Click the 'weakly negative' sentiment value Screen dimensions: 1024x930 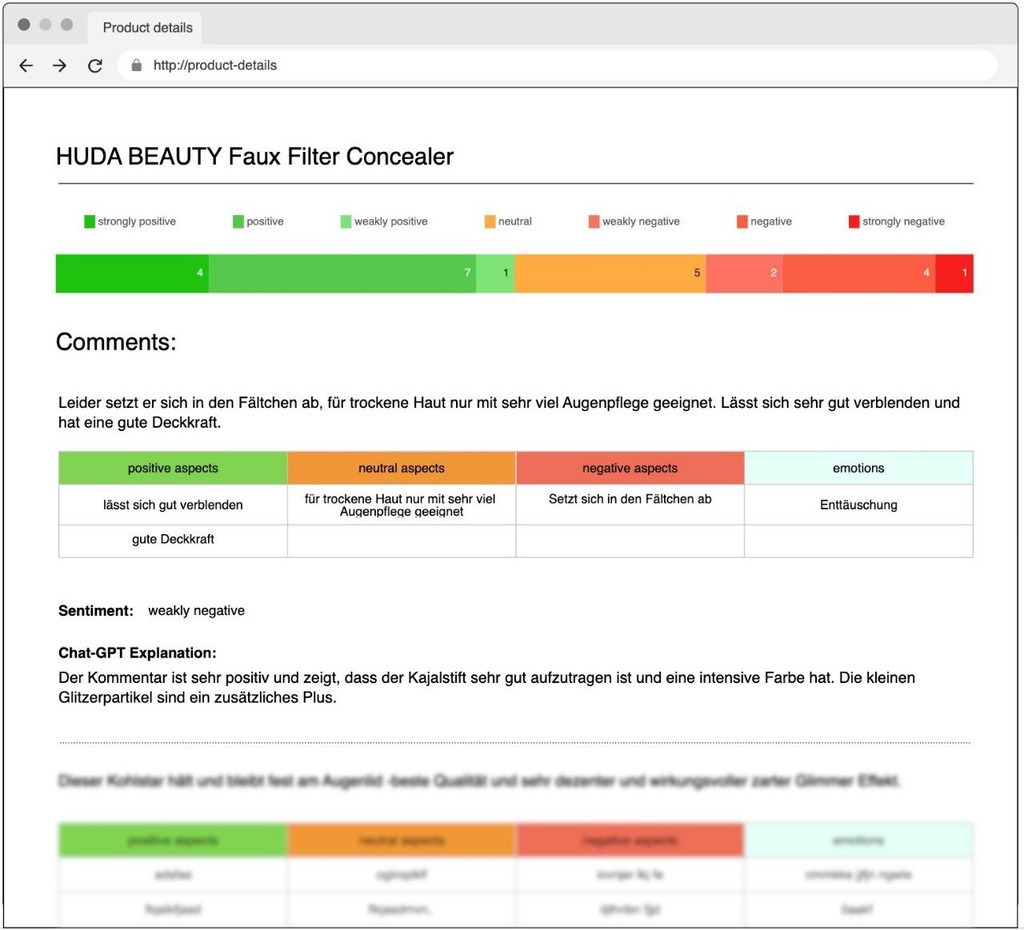[197, 611]
